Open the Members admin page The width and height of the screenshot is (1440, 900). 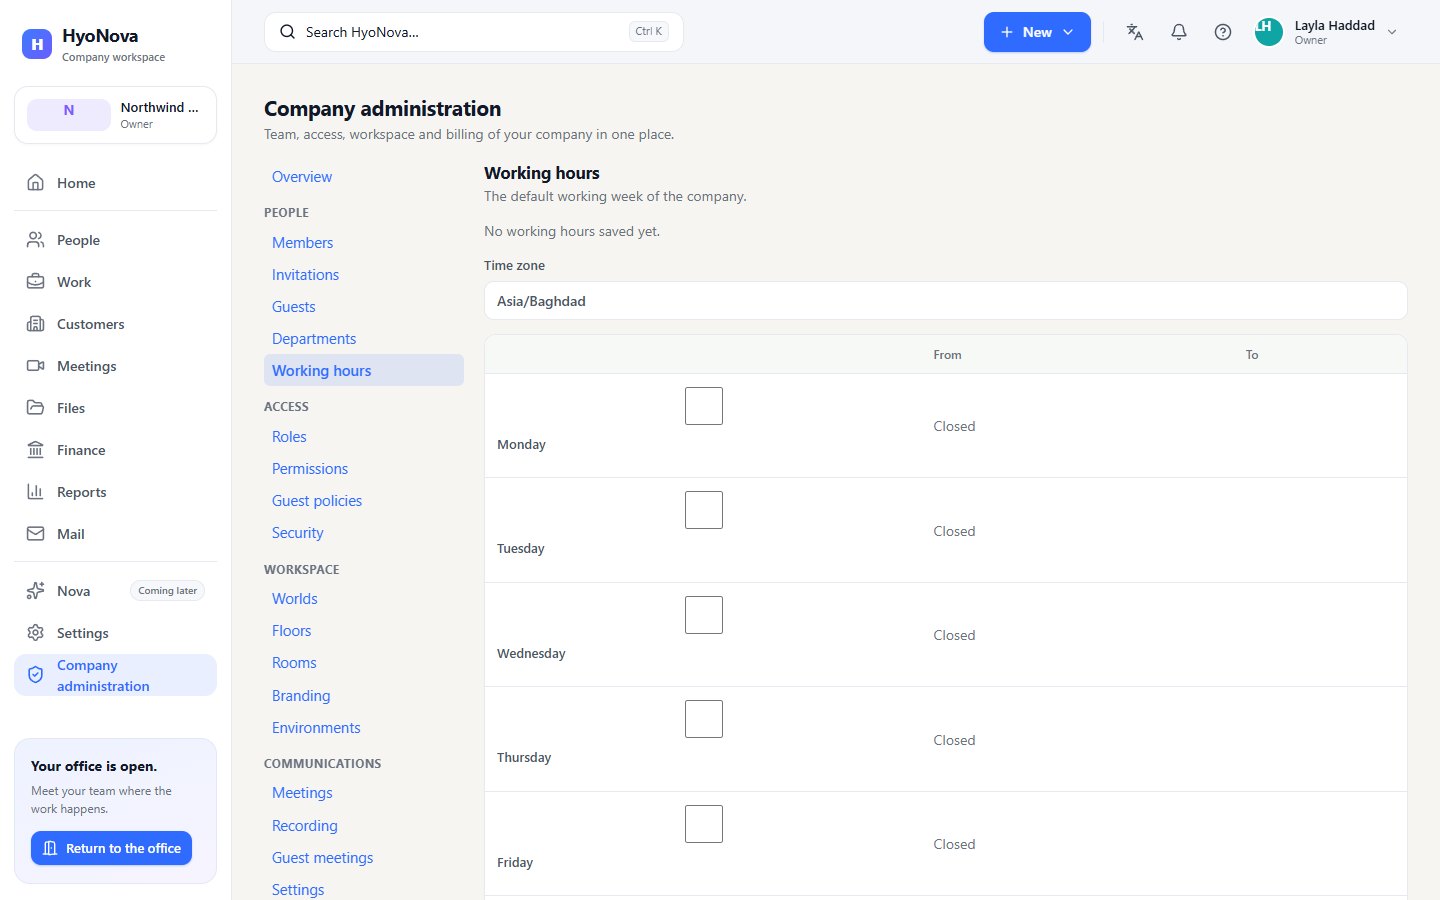(302, 243)
